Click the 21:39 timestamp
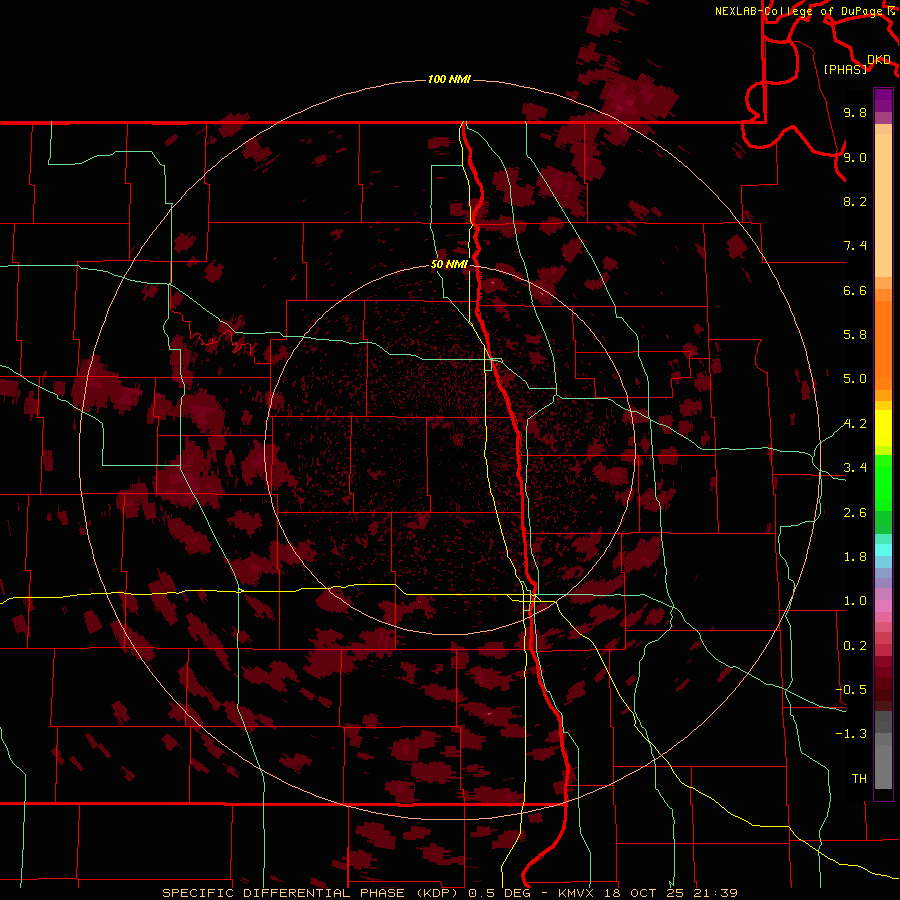The height and width of the screenshot is (900, 900). click(716, 893)
